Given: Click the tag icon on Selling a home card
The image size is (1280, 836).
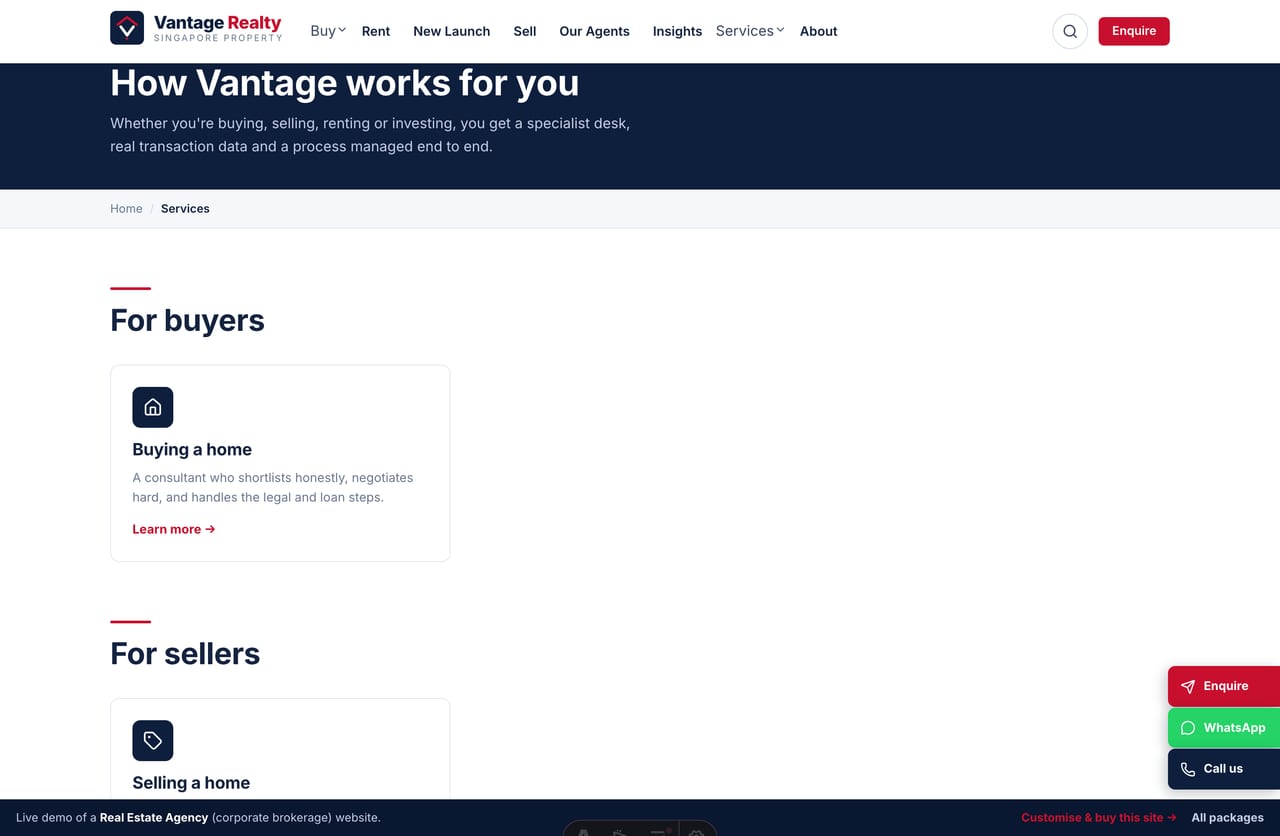Looking at the screenshot, I should click(x=153, y=740).
